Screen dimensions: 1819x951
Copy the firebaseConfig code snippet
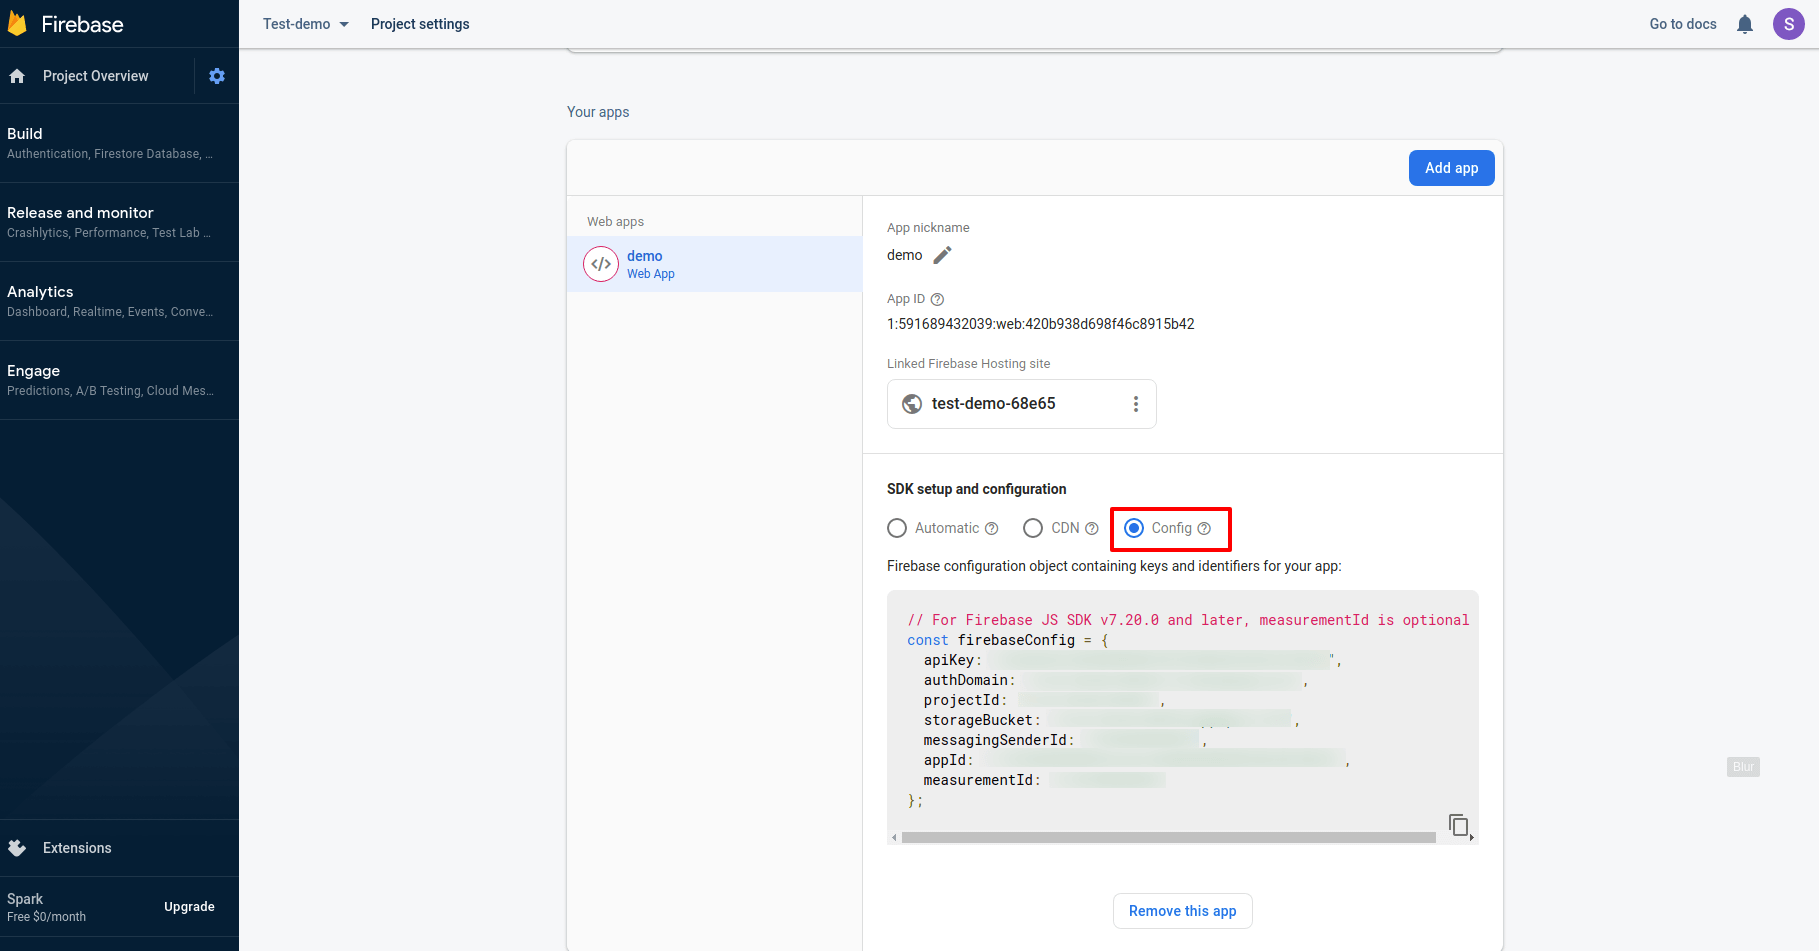coord(1458,824)
